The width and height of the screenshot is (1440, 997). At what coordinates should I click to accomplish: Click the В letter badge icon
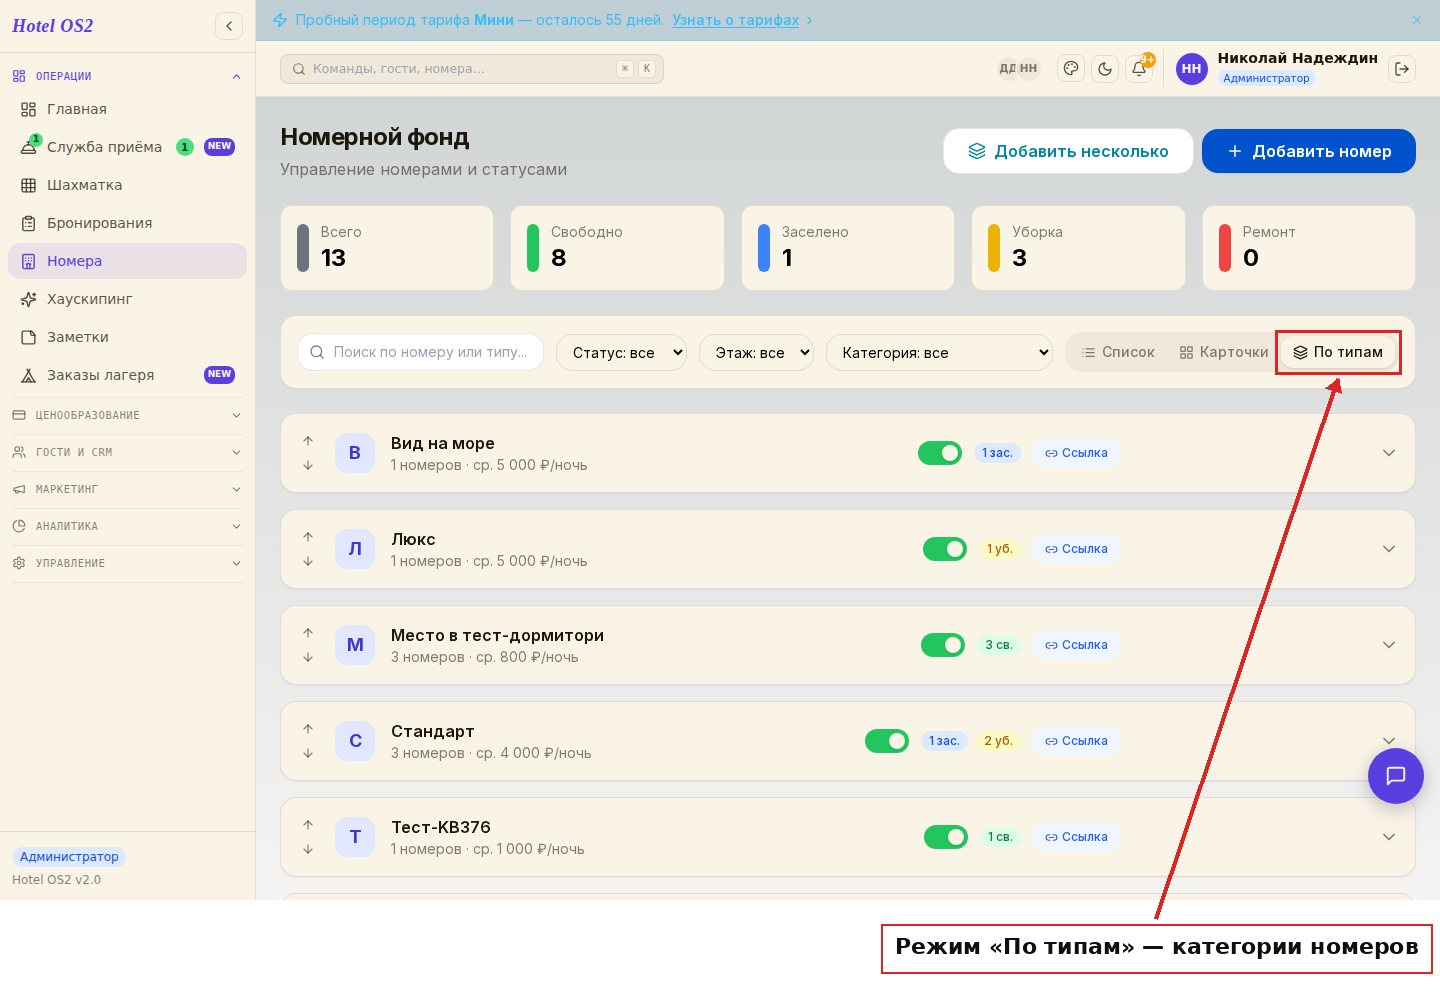(355, 453)
